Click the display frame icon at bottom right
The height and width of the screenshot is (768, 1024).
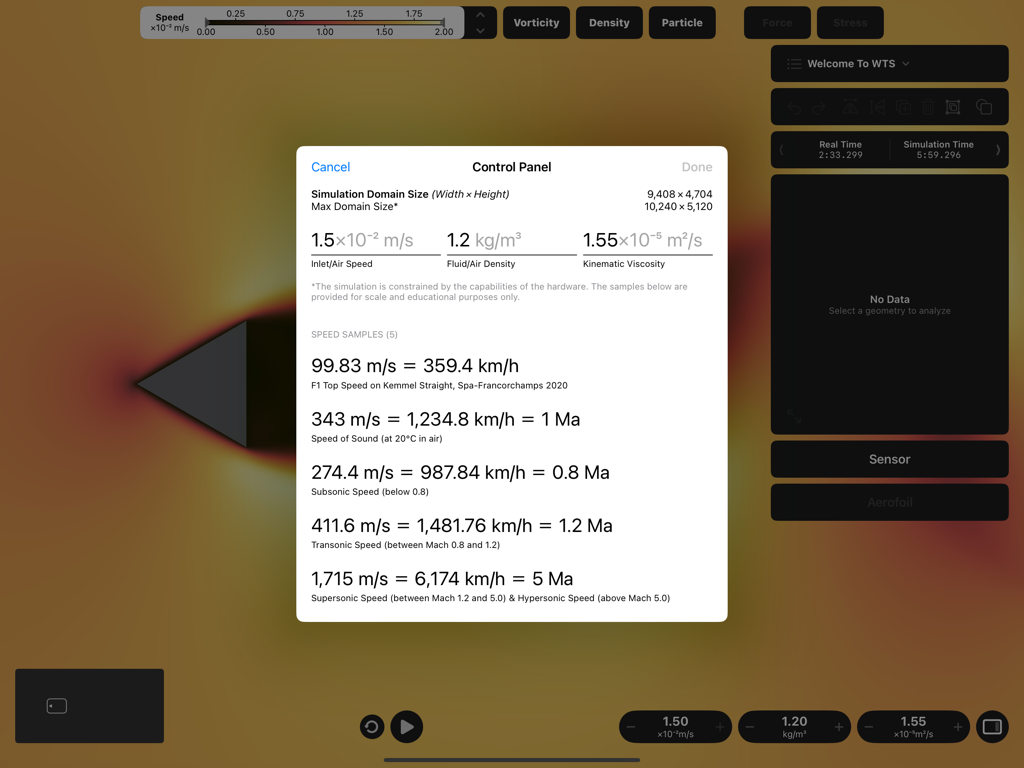pos(992,727)
